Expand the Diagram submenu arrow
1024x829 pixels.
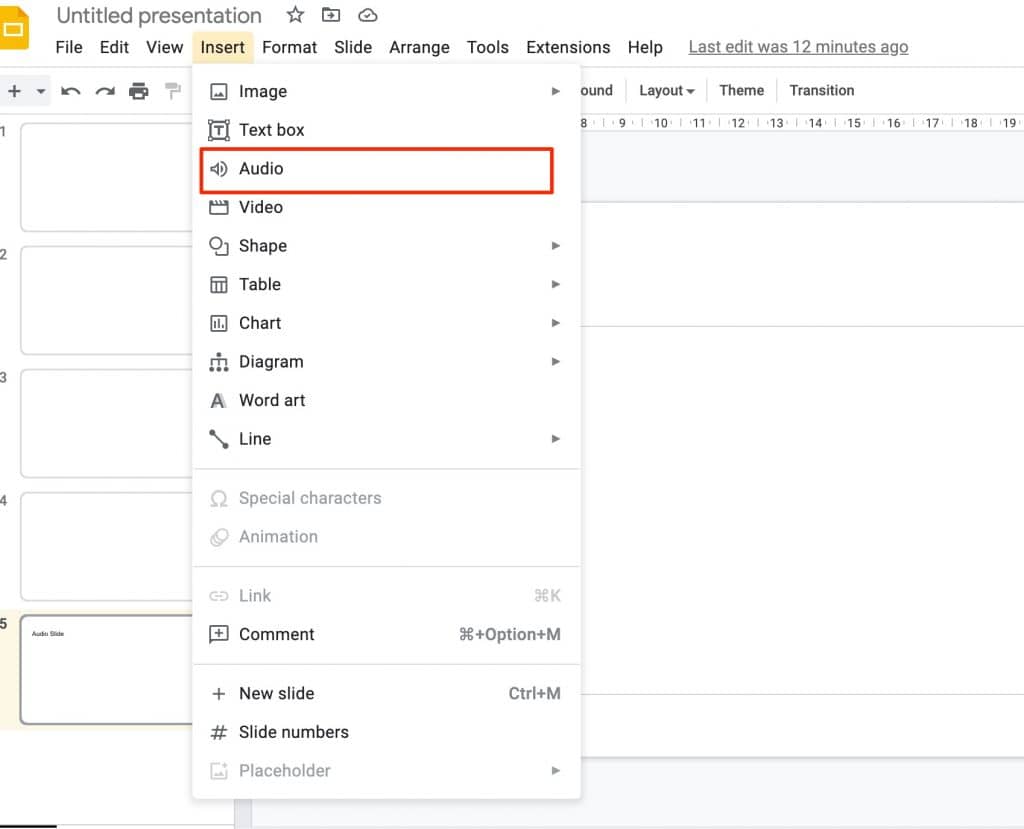point(556,361)
